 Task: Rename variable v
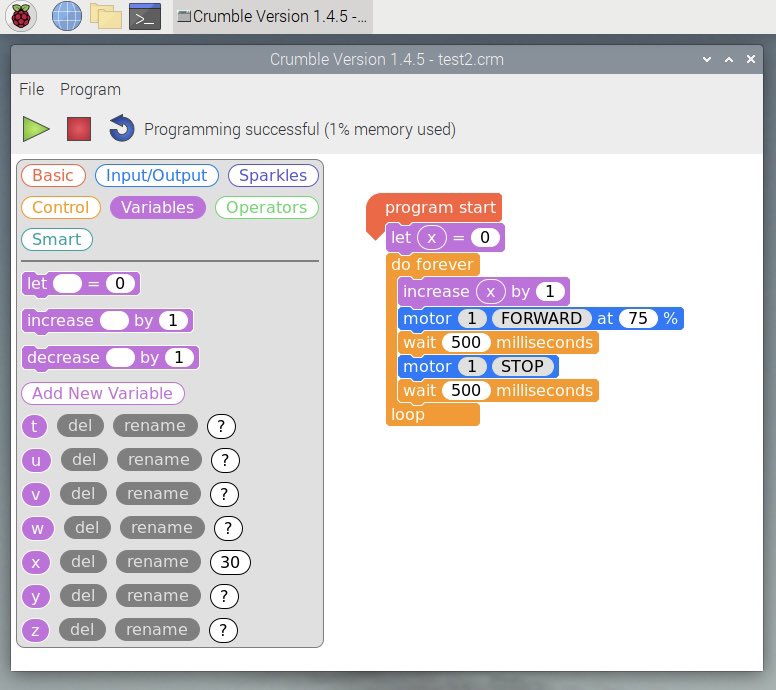coord(158,493)
